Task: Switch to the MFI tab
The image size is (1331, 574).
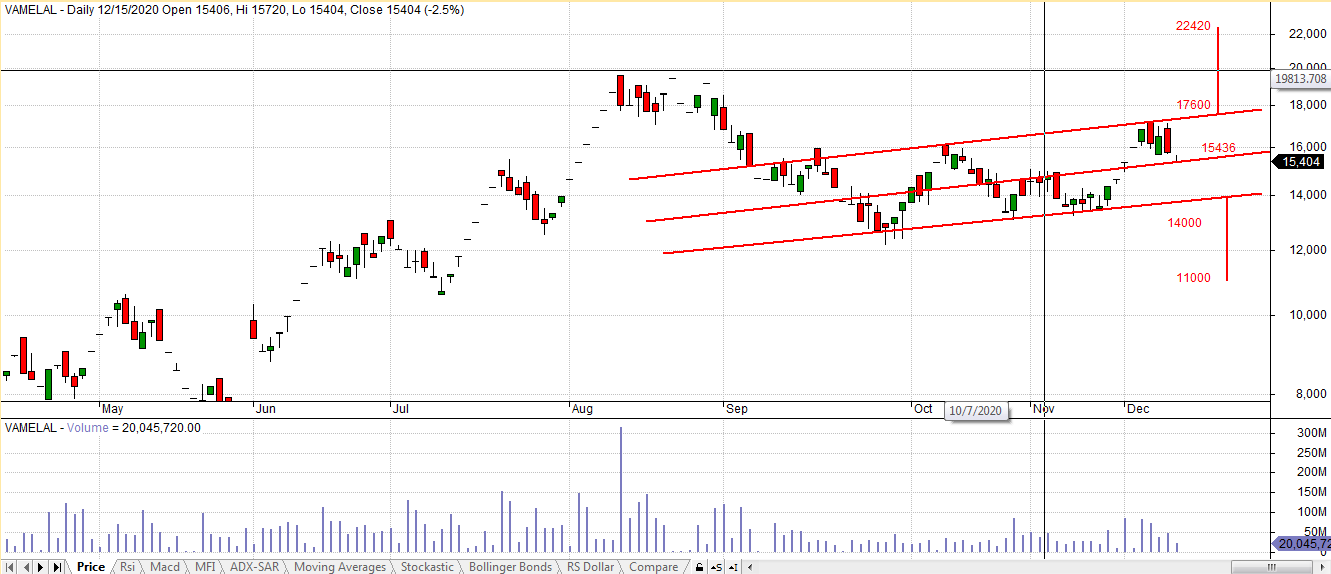Action: (x=204, y=567)
